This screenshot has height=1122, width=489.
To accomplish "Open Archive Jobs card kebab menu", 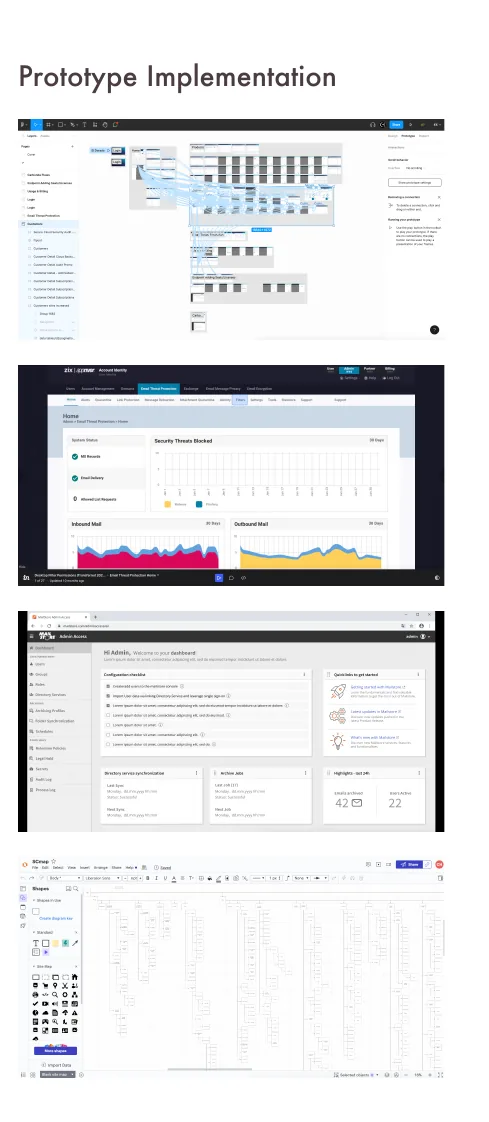I will pos(305,773).
